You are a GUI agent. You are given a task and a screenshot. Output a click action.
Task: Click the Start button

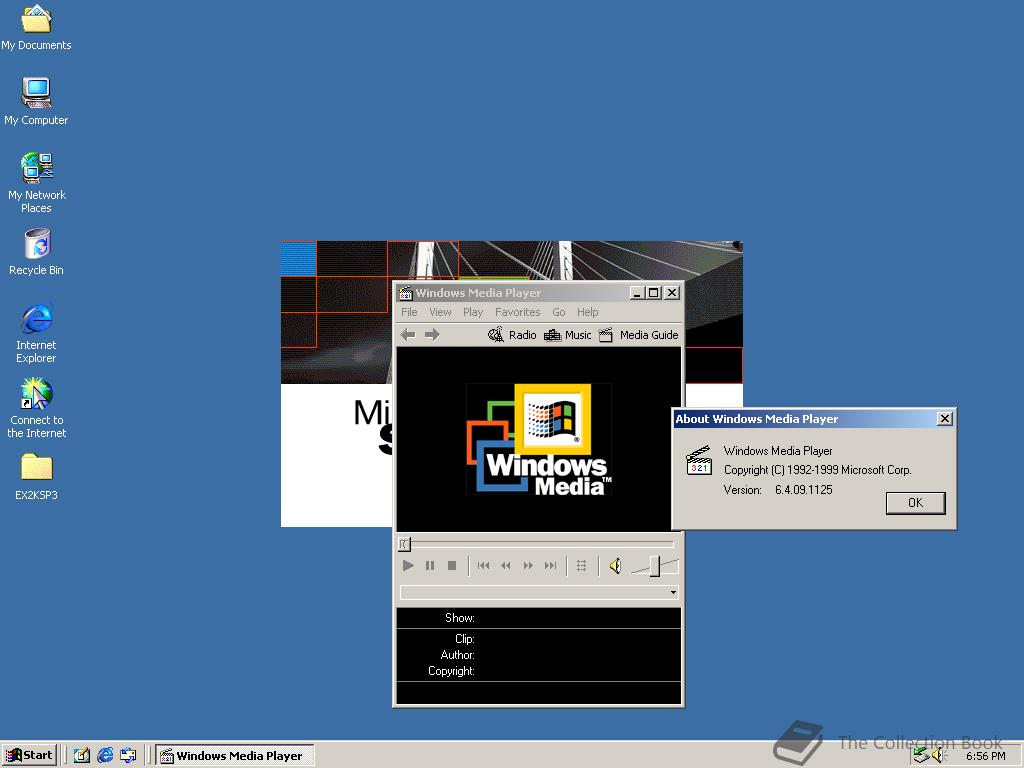point(29,756)
